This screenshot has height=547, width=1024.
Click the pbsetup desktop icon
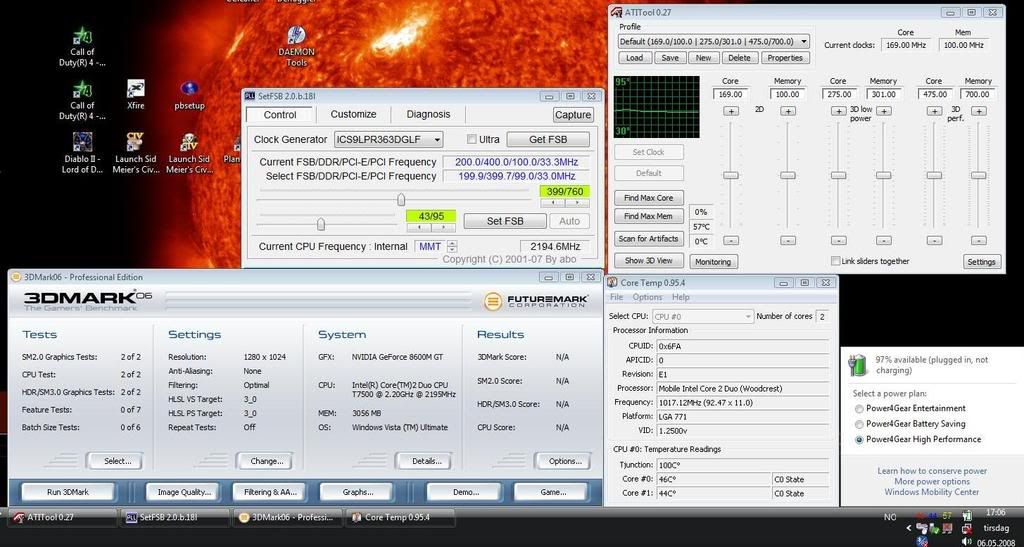click(189, 95)
